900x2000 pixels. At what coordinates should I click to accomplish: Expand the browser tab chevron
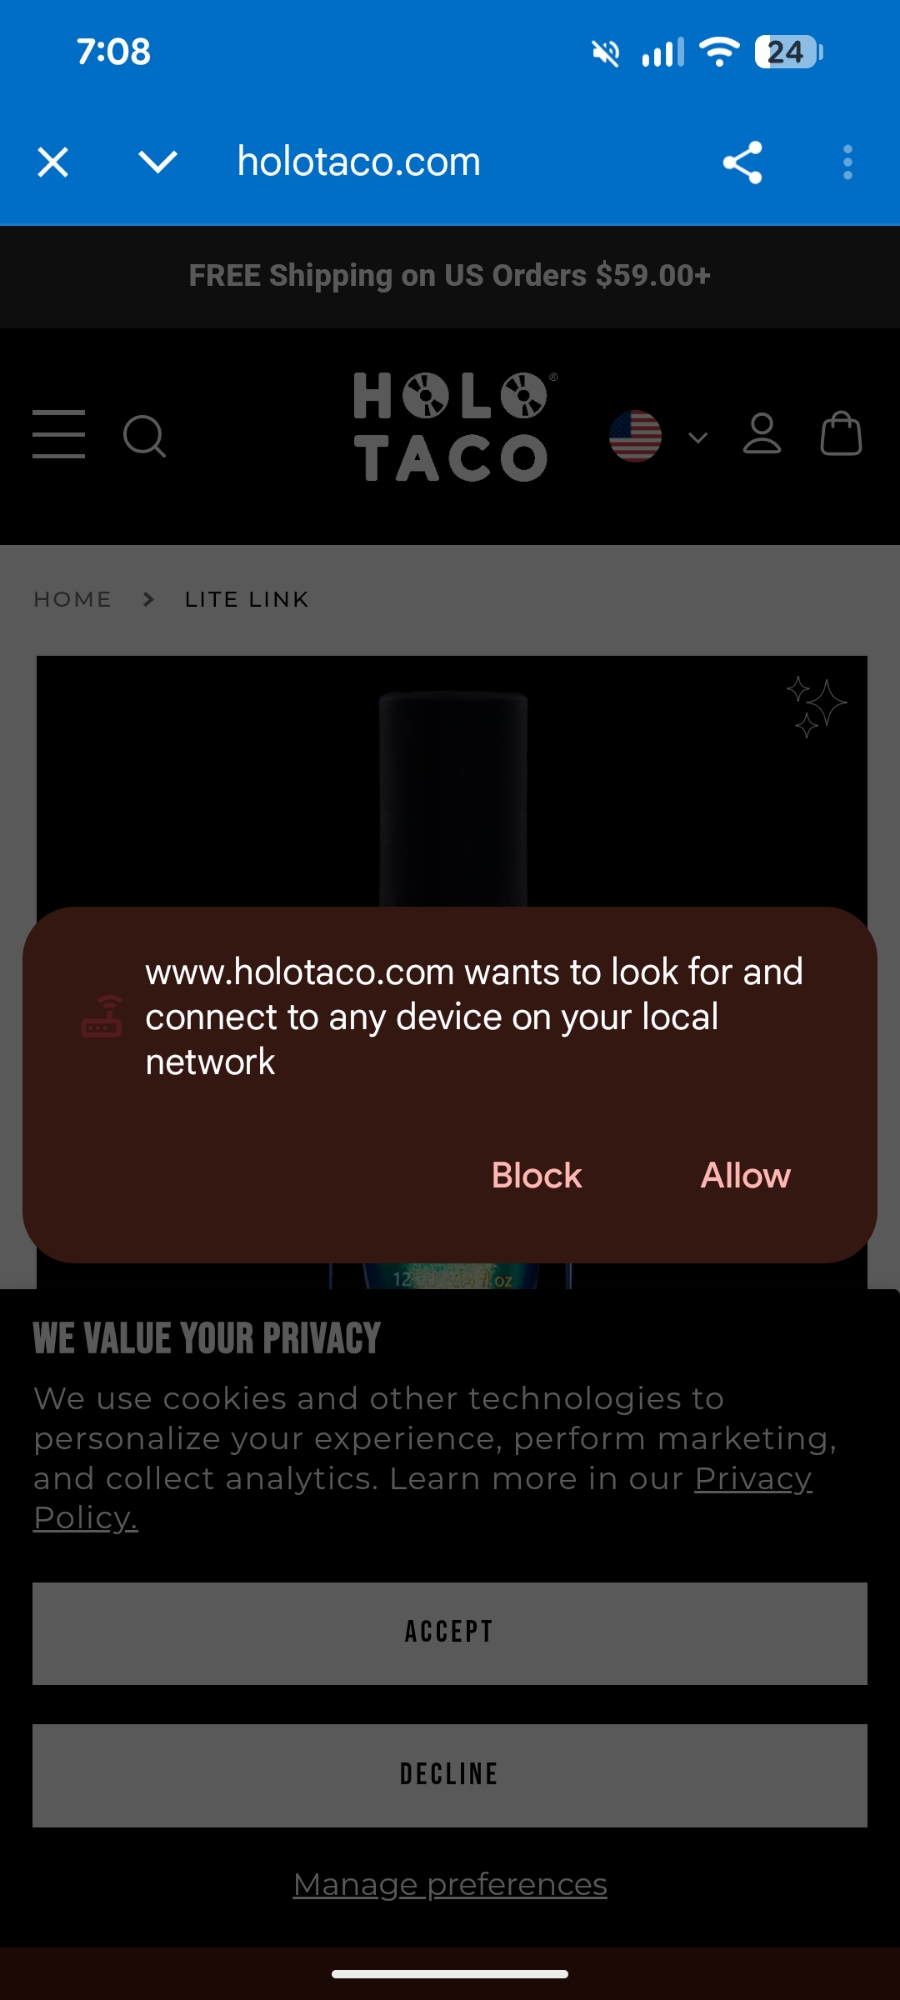coord(158,162)
